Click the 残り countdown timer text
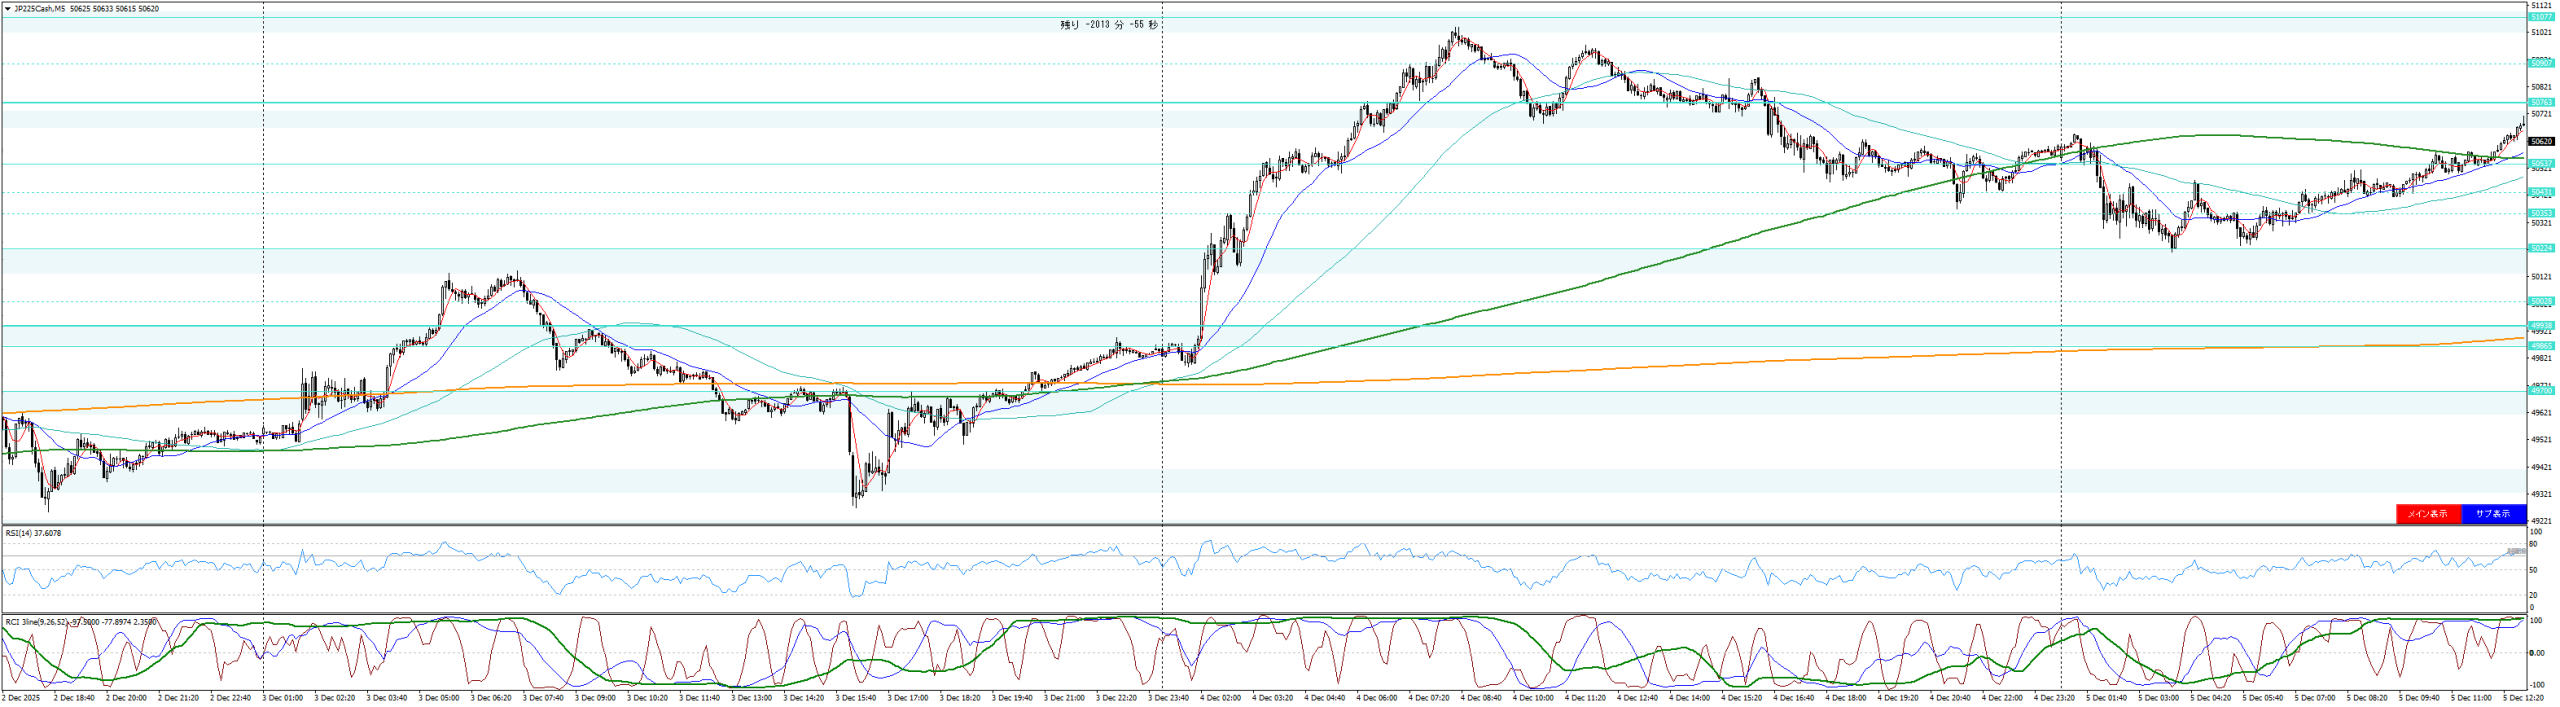The width and height of the screenshot is (2560, 707). (x=1108, y=25)
